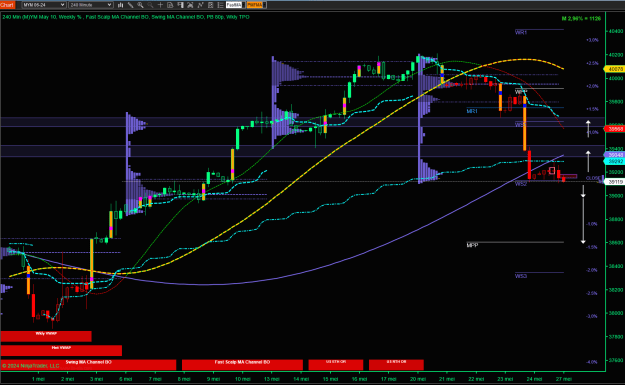Toggle the second red VWAP button
This screenshot has width=625, height=385.
coord(61,350)
